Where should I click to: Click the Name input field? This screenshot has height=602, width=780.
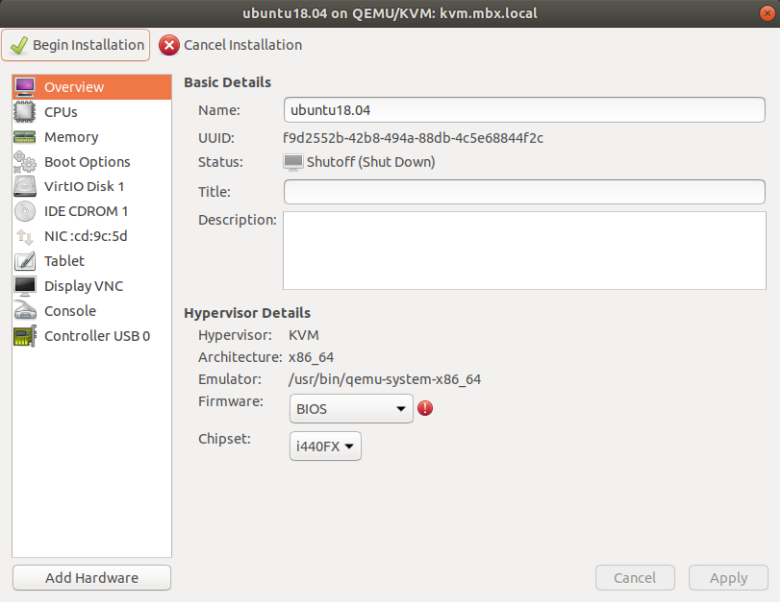(524, 110)
